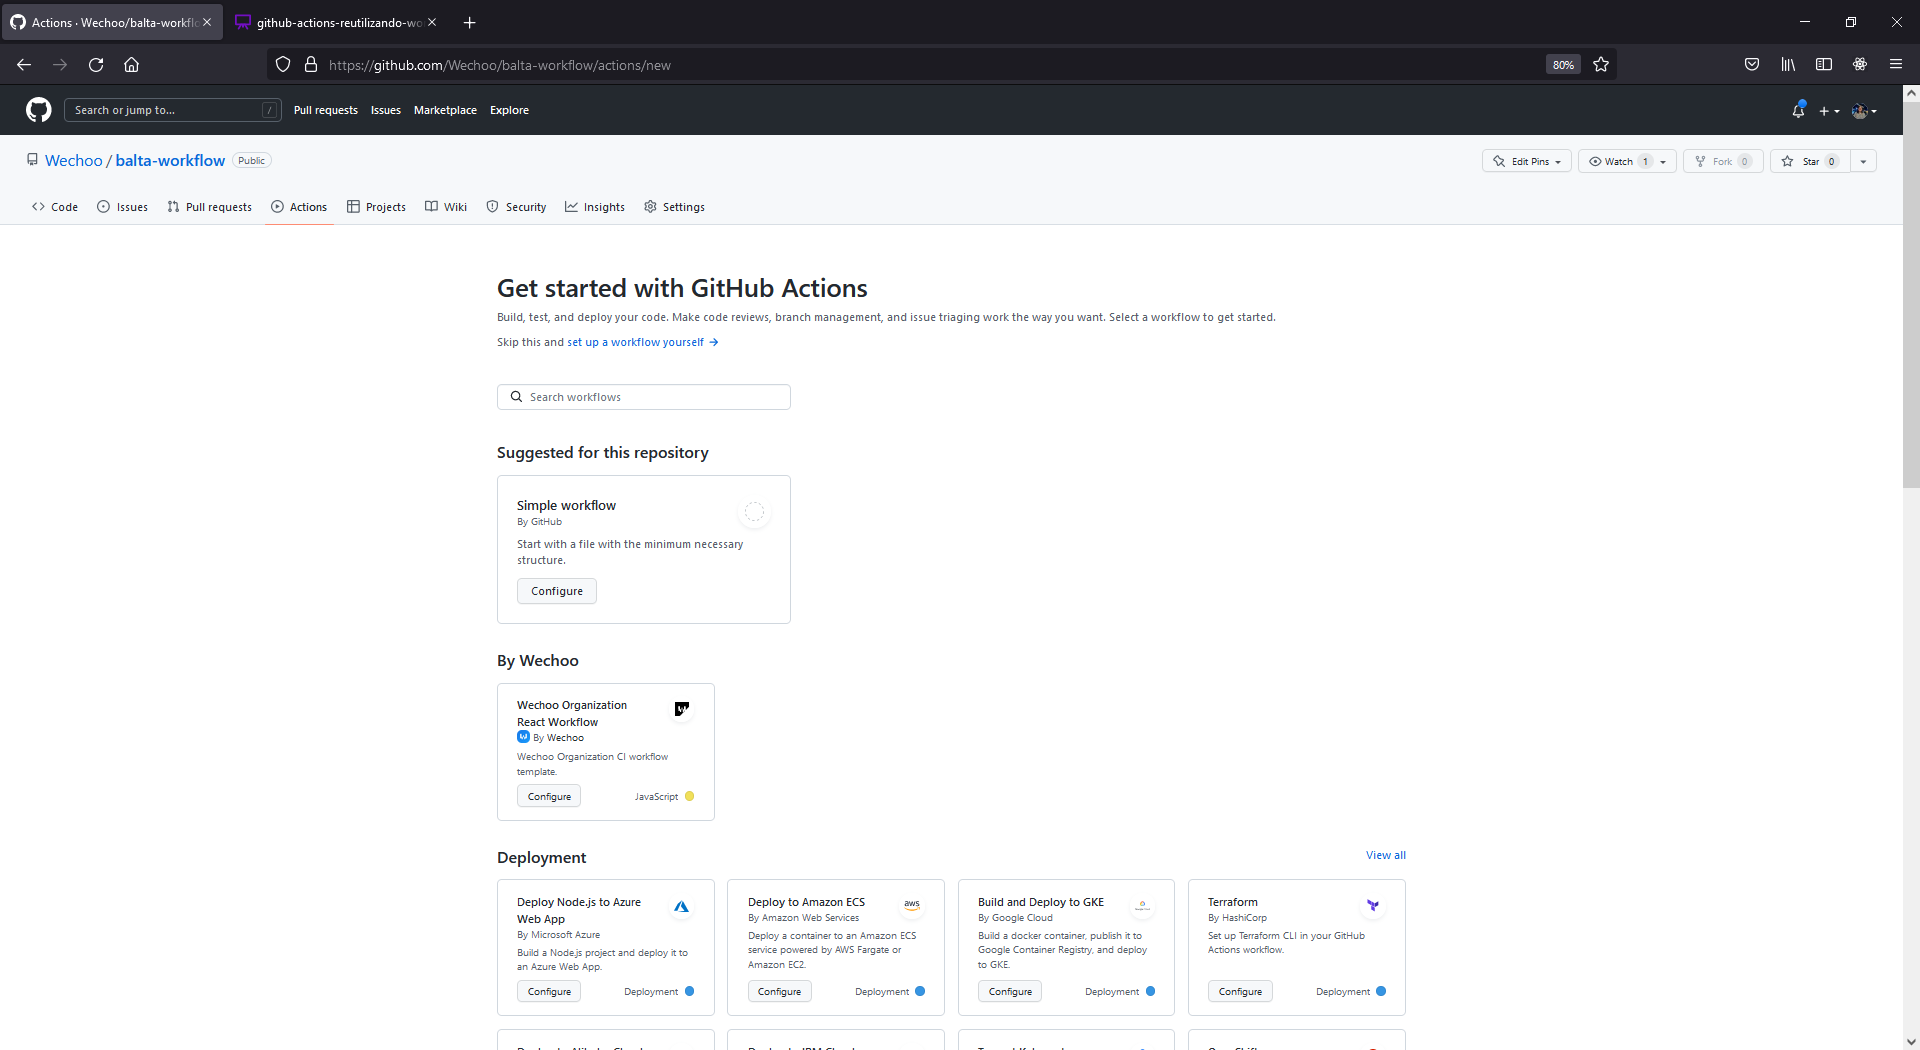Open the Edit Pins dropdown
The width and height of the screenshot is (1920, 1050).
(x=1526, y=161)
